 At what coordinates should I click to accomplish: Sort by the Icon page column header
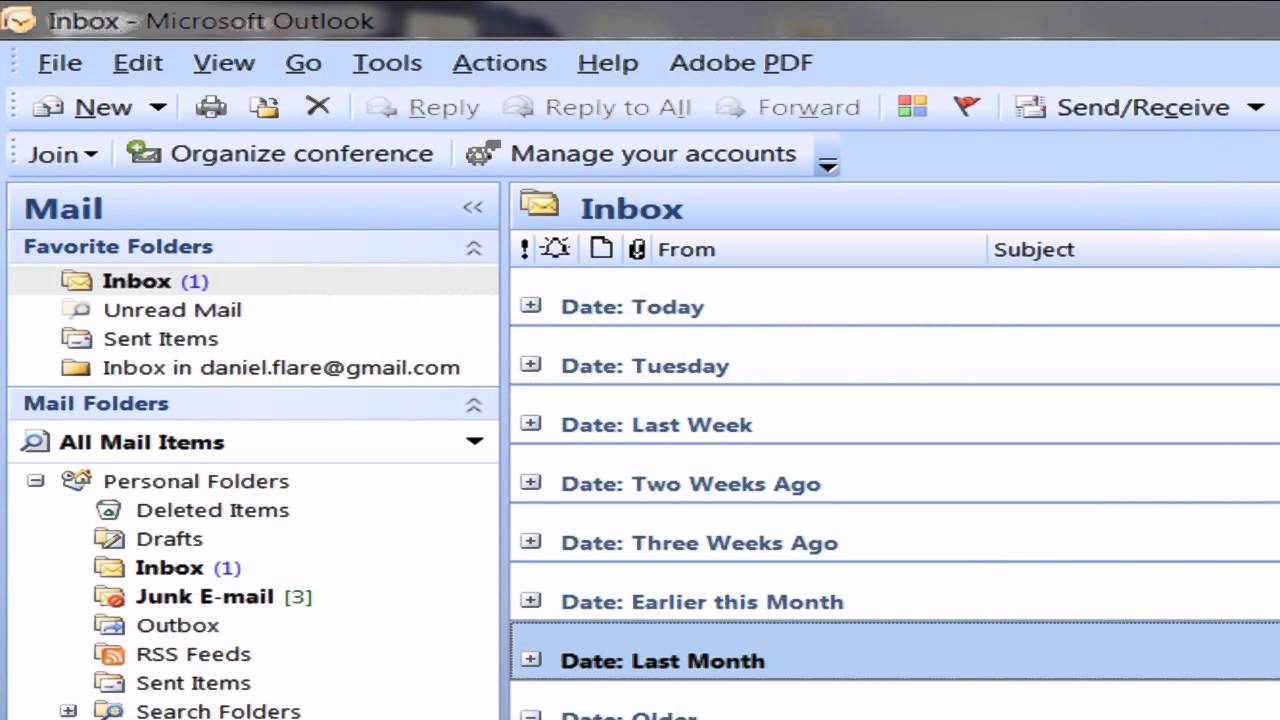pyautogui.click(x=601, y=249)
